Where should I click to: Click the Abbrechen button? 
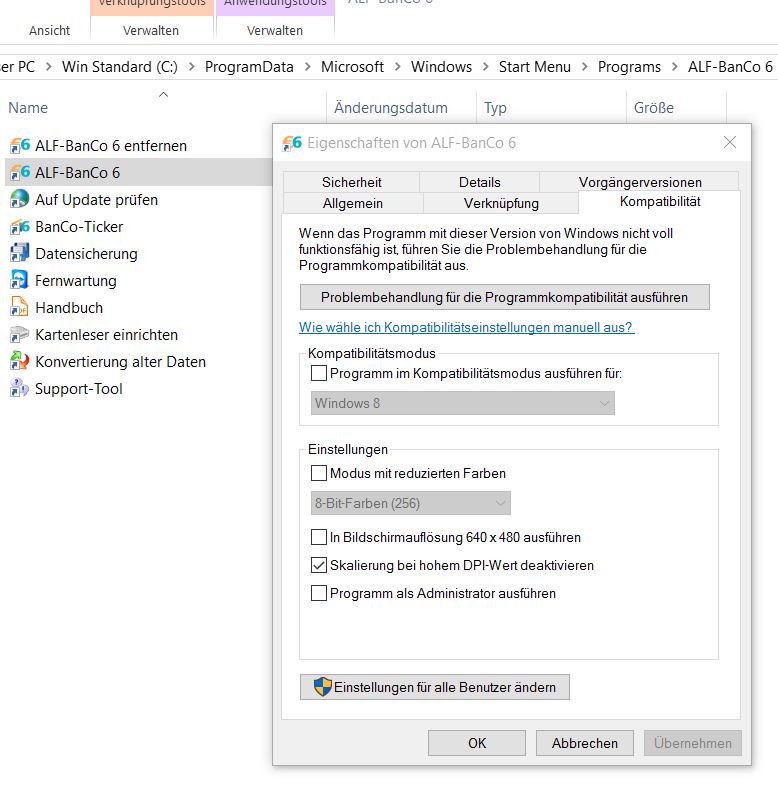(x=584, y=743)
